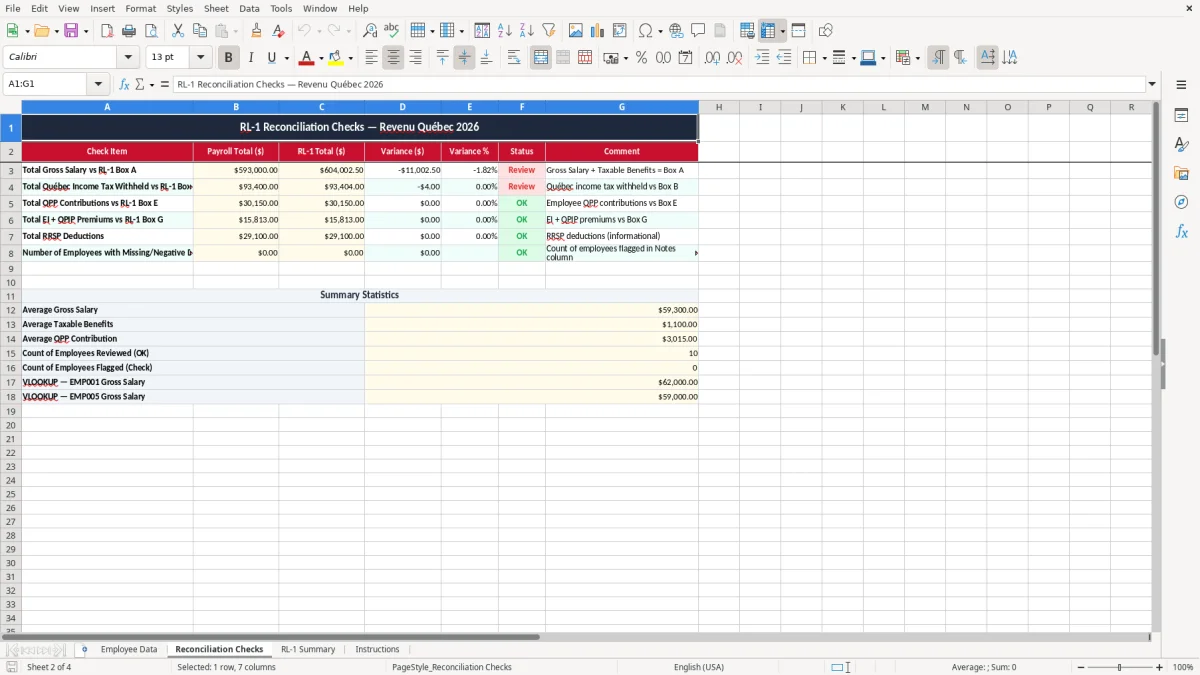This screenshot has width=1200, height=675.
Task: Run the spelling check
Action: tap(392, 31)
